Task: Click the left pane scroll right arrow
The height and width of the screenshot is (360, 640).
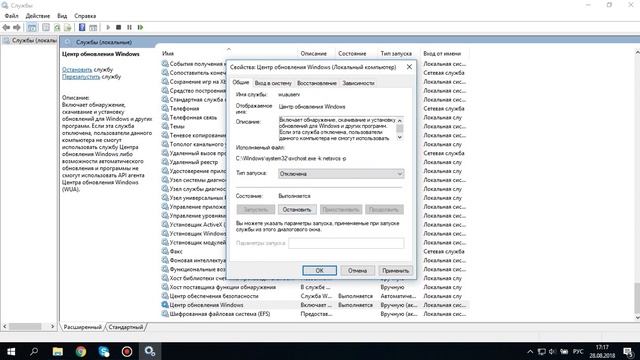Action: (x=52, y=327)
